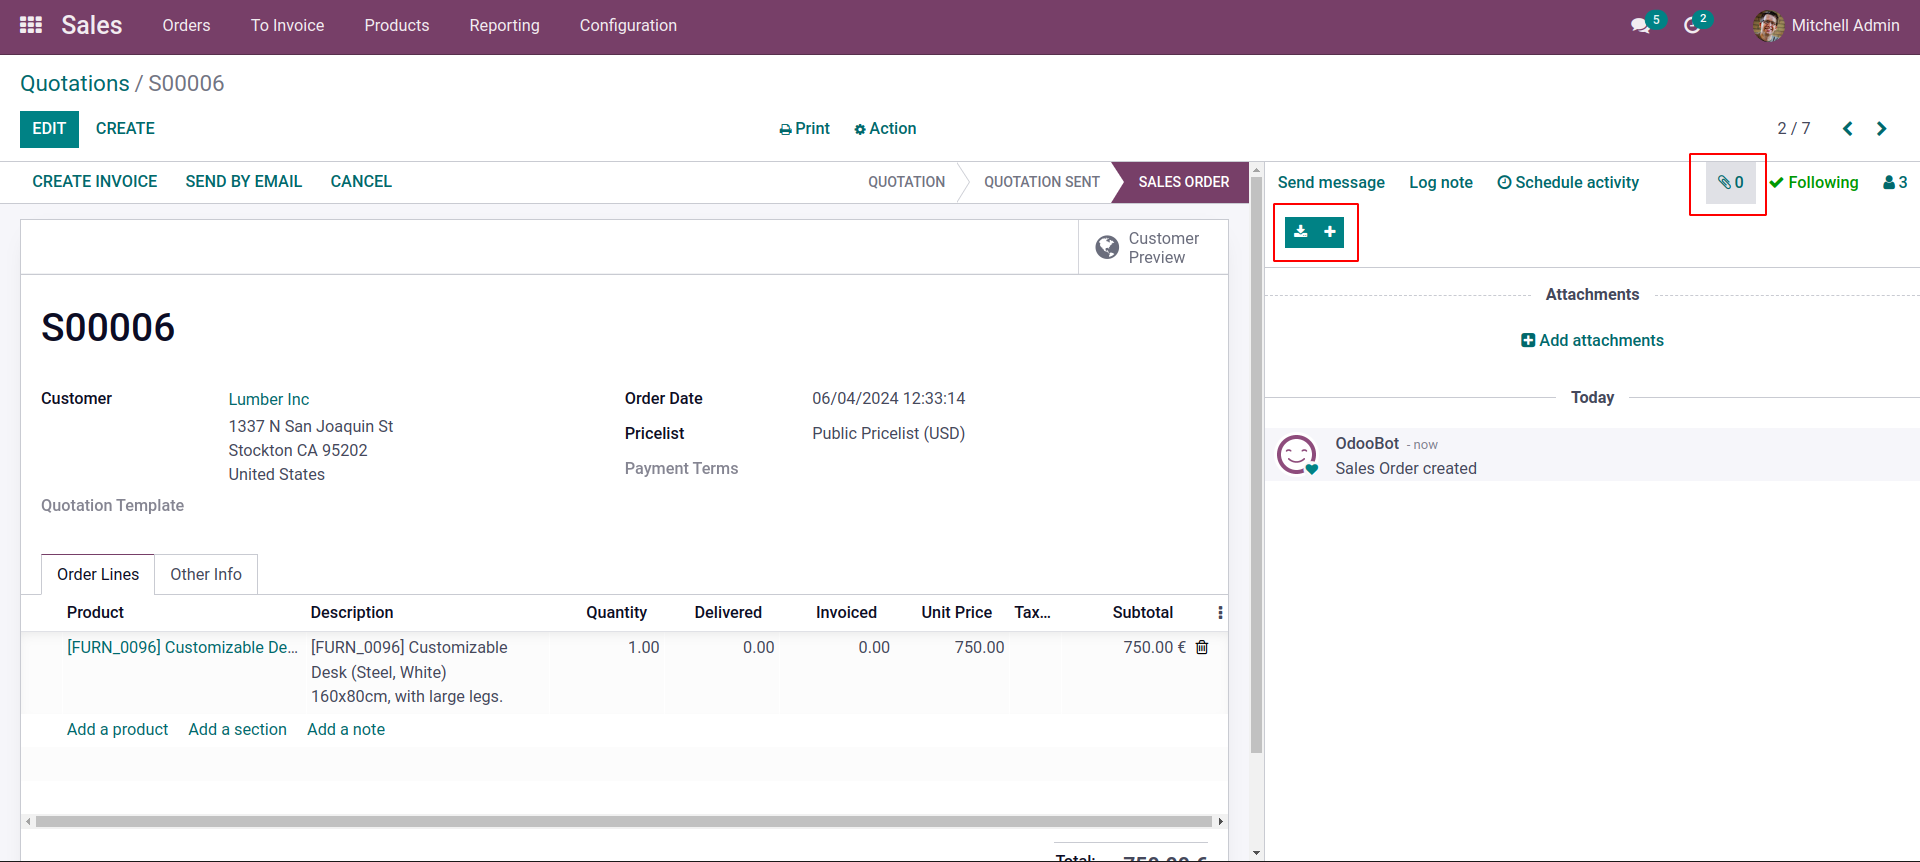Image resolution: width=1920 pixels, height=862 pixels.
Task: Sort by the Unit Price column header
Action: 957,613
